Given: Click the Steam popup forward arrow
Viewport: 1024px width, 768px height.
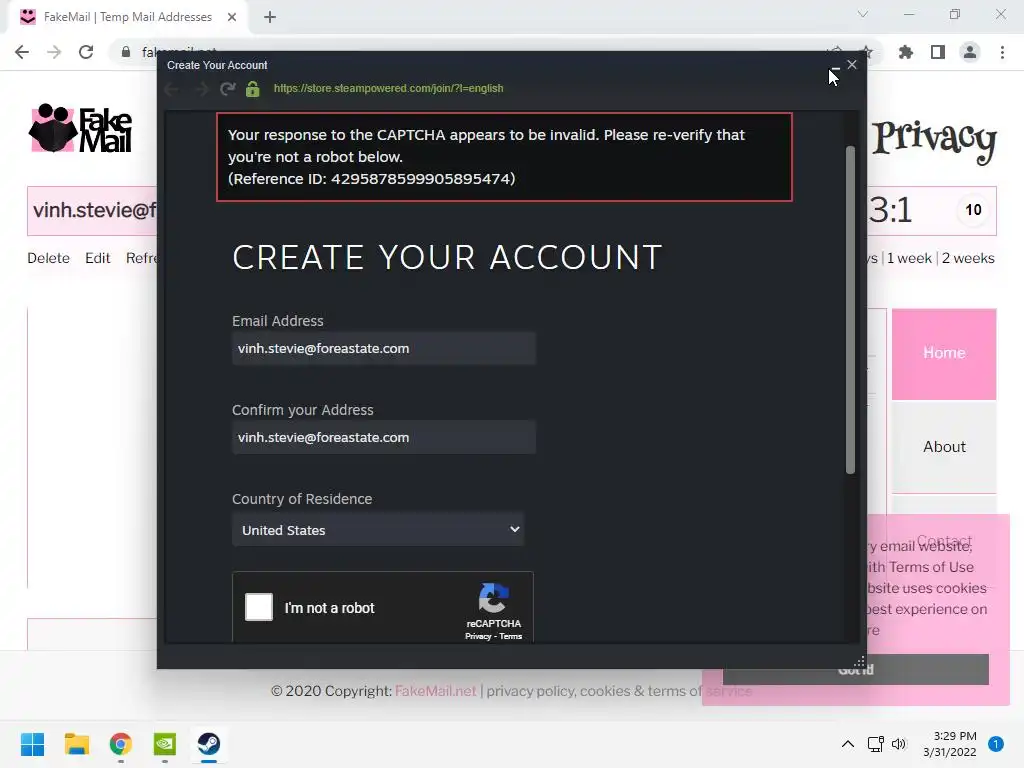Looking at the screenshot, I should 201,88.
